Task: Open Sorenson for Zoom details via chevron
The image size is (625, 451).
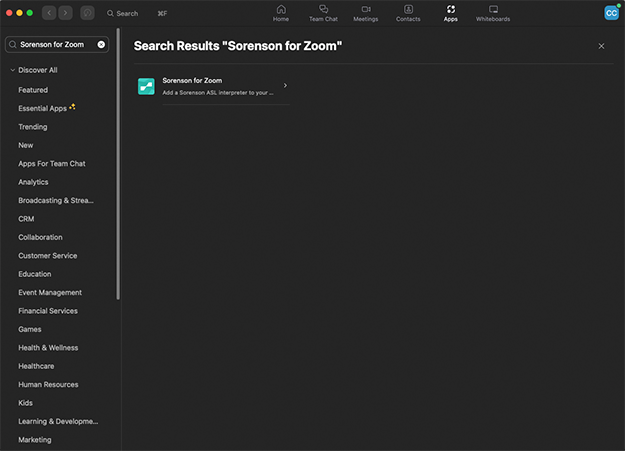Action: (x=285, y=85)
